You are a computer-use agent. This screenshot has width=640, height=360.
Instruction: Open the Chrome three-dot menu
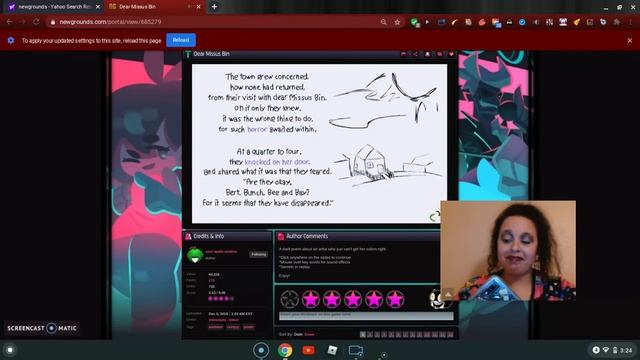[631, 22]
